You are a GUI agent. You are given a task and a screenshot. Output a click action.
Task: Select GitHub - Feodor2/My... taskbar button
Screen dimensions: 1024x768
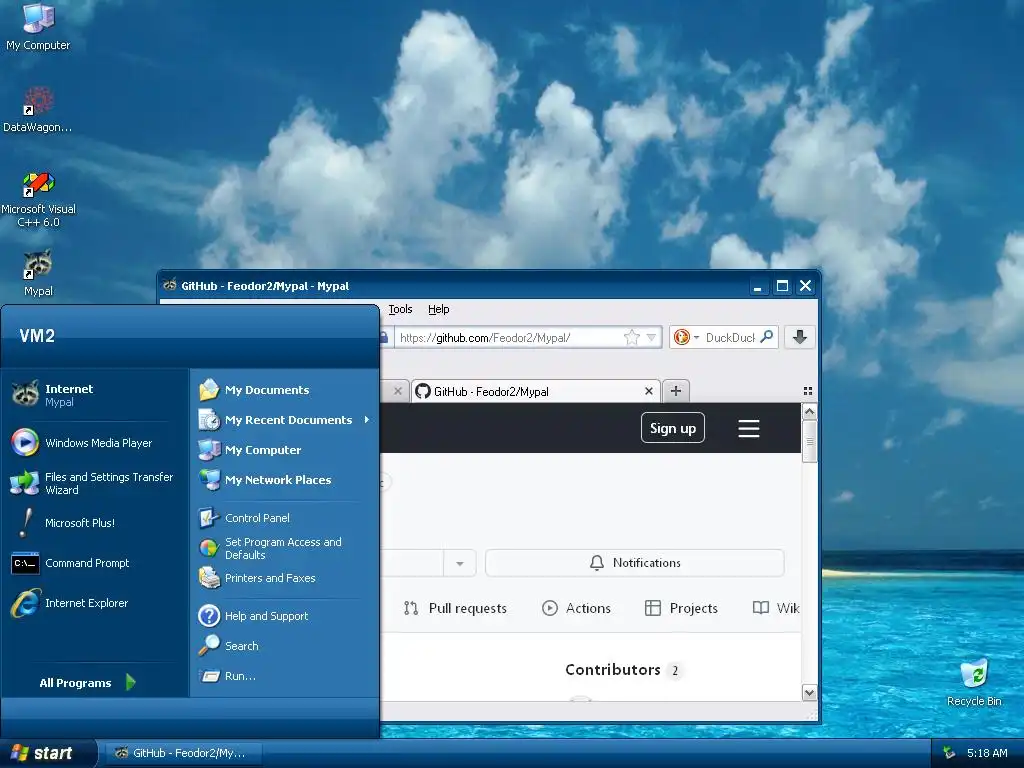point(184,753)
